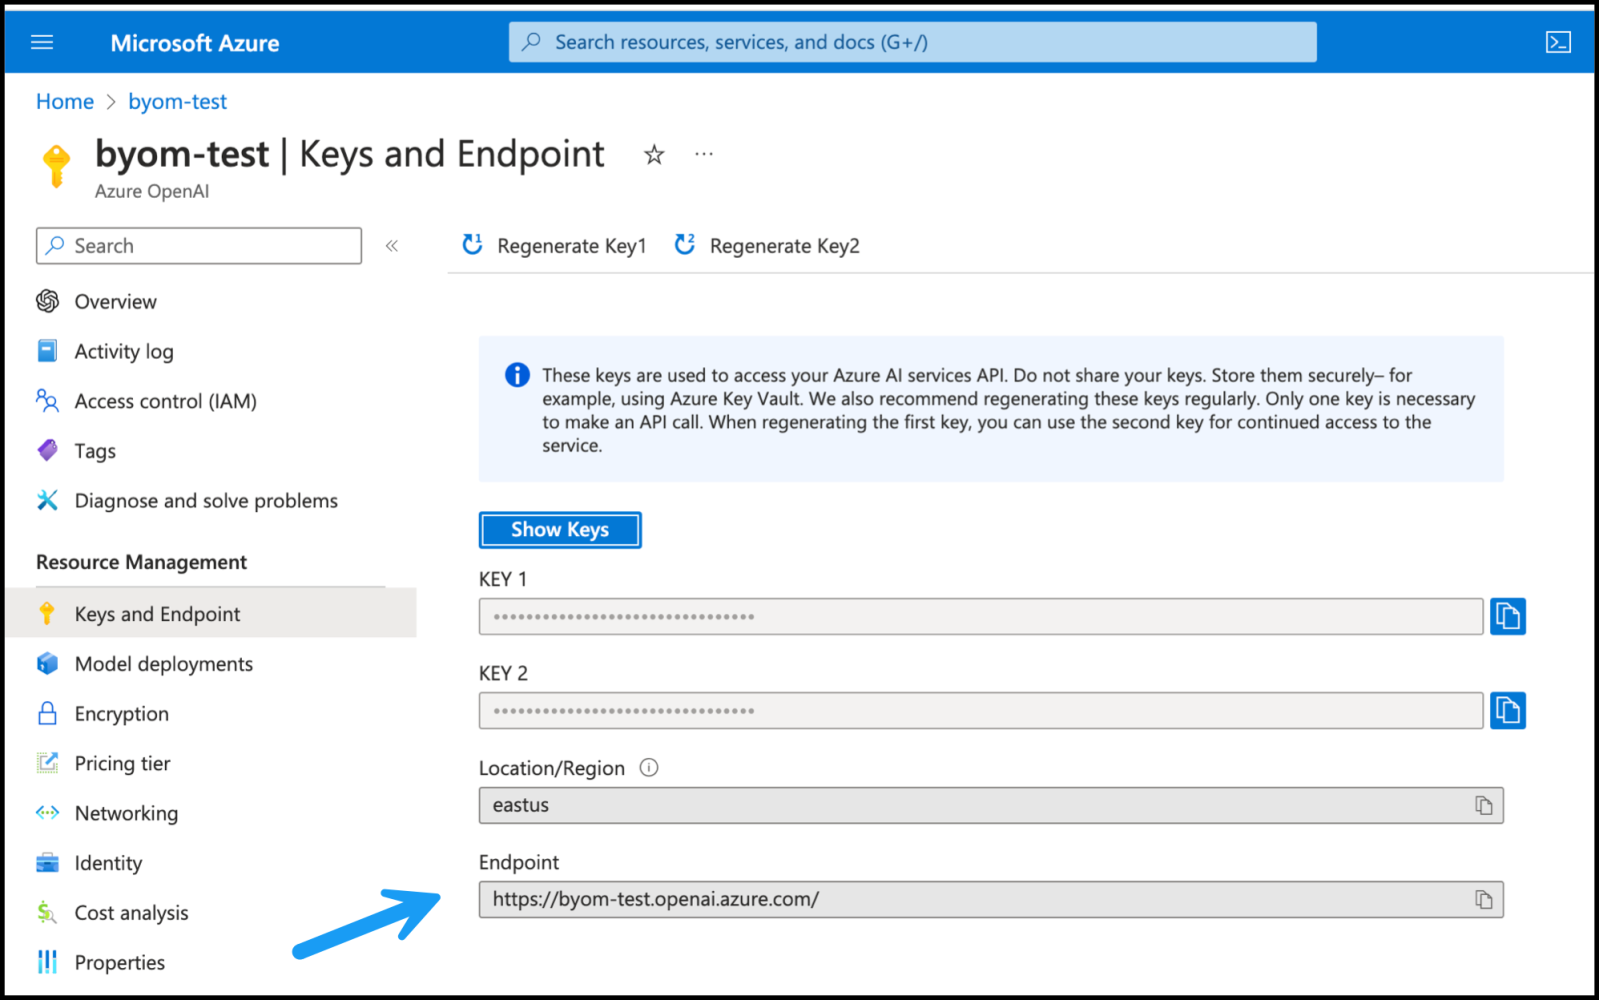This screenshot has width=1599, height=1000.
Task: Click the Model deployments cube icon
Action: pos(47,663)
